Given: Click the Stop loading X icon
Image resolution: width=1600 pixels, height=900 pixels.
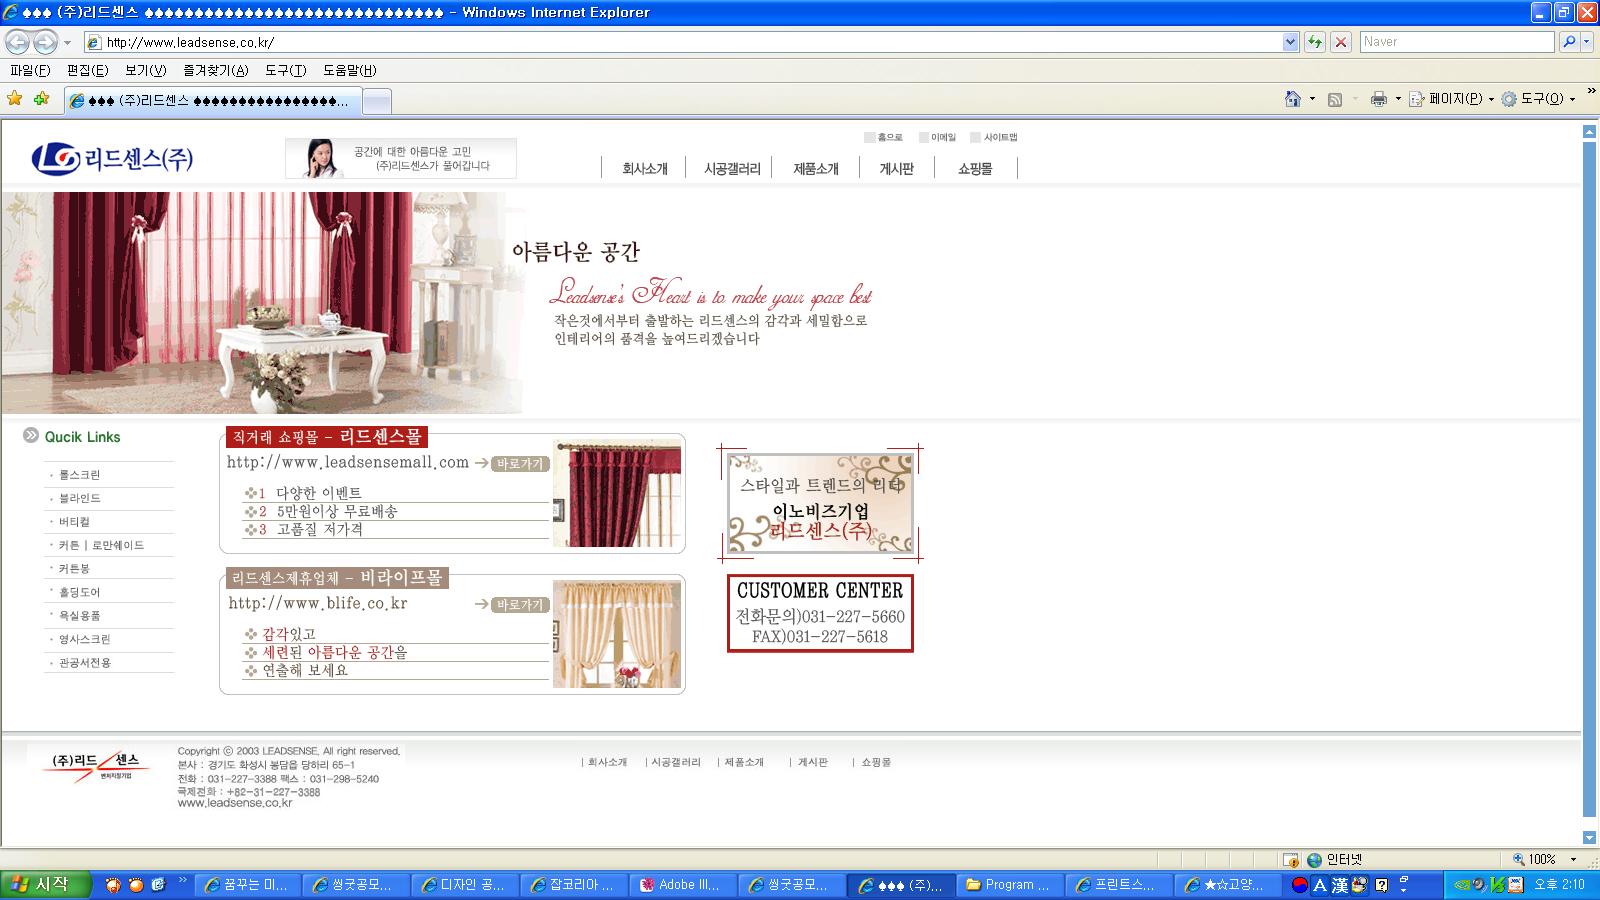Looking at the screenshot, I should click(x=1341, y=42).
